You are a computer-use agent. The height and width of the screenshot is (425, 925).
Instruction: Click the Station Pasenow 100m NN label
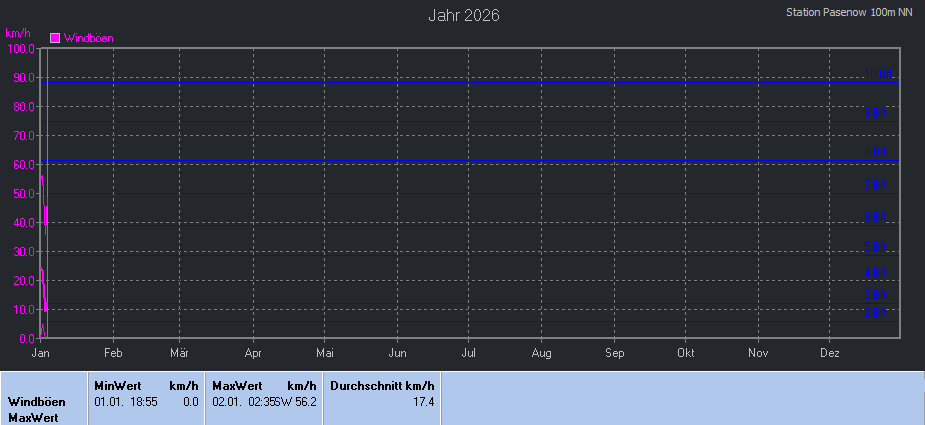coord(849,13)
